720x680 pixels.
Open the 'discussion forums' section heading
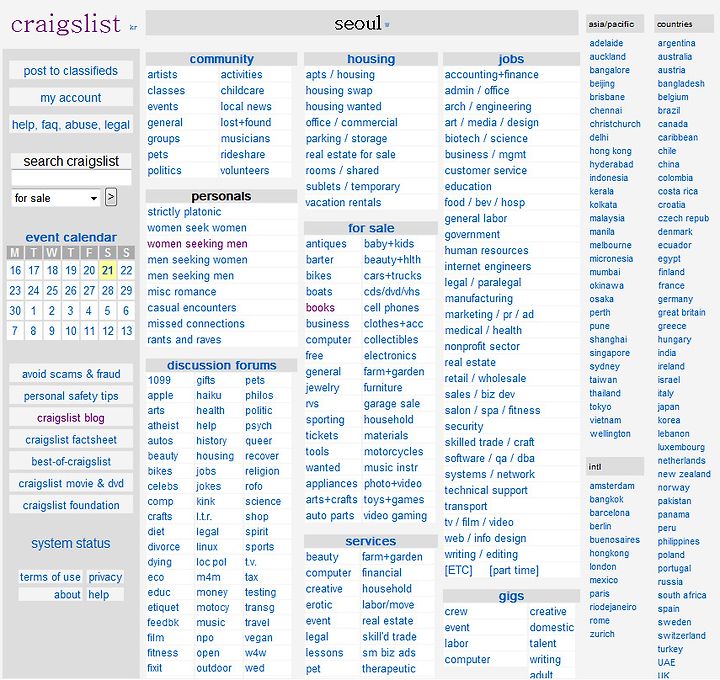[x=221, y=365]
